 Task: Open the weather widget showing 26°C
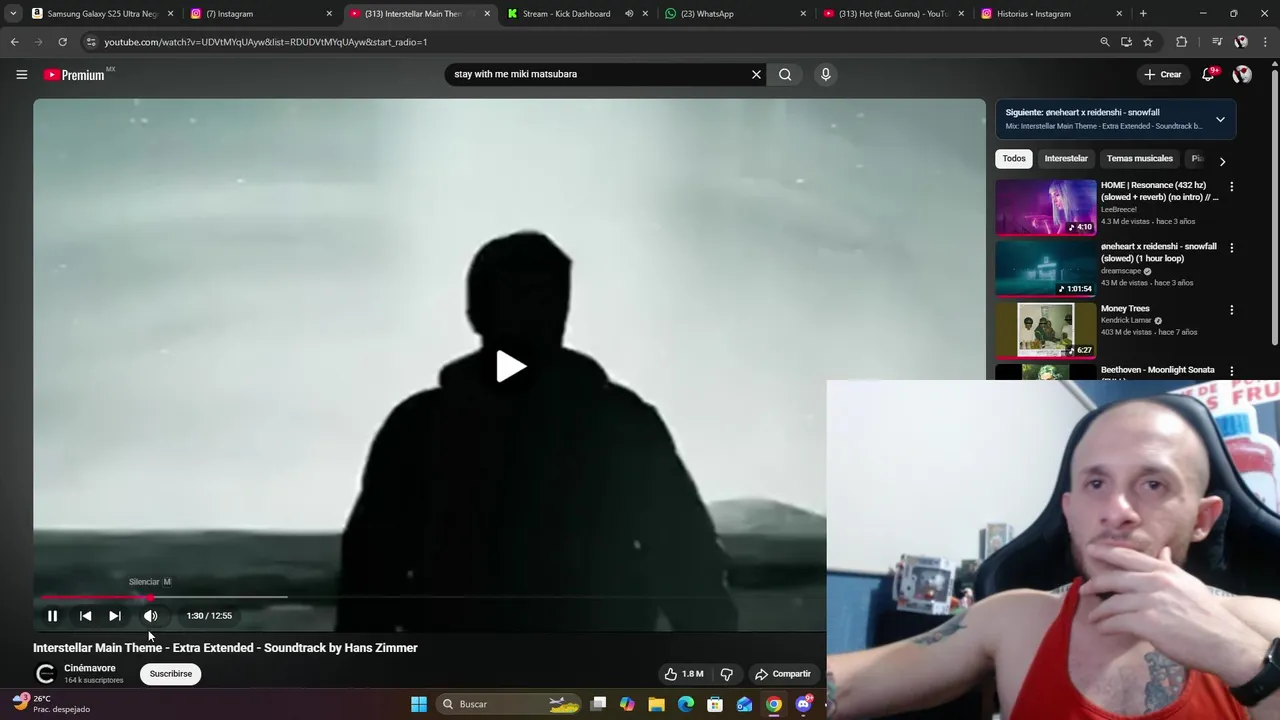pyautogui.click(x=52, y=704)
